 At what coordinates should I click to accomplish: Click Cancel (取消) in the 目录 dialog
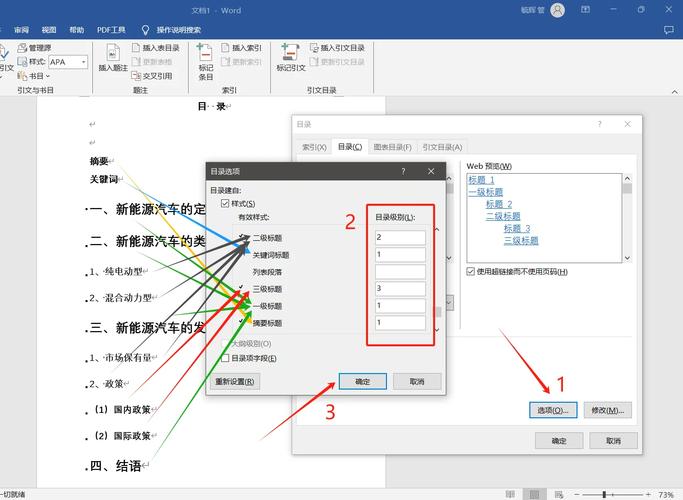click(x=613, y=441)
